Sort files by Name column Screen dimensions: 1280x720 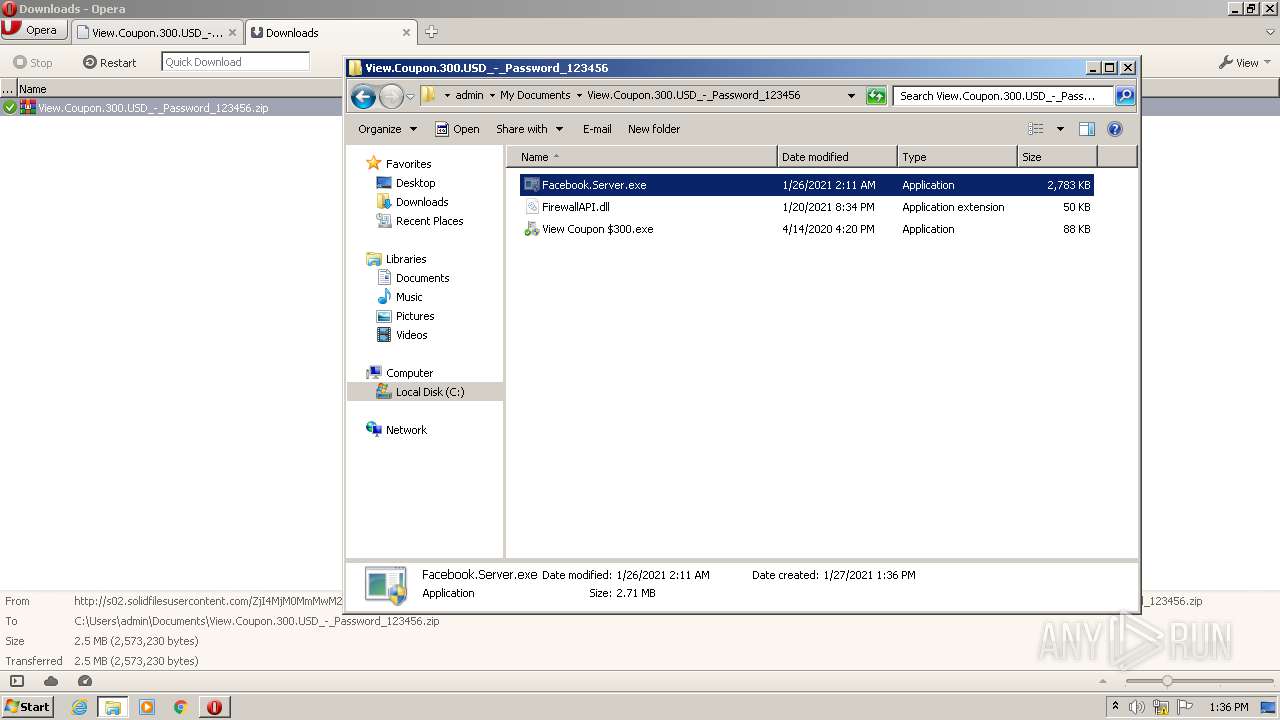point(642,157)
